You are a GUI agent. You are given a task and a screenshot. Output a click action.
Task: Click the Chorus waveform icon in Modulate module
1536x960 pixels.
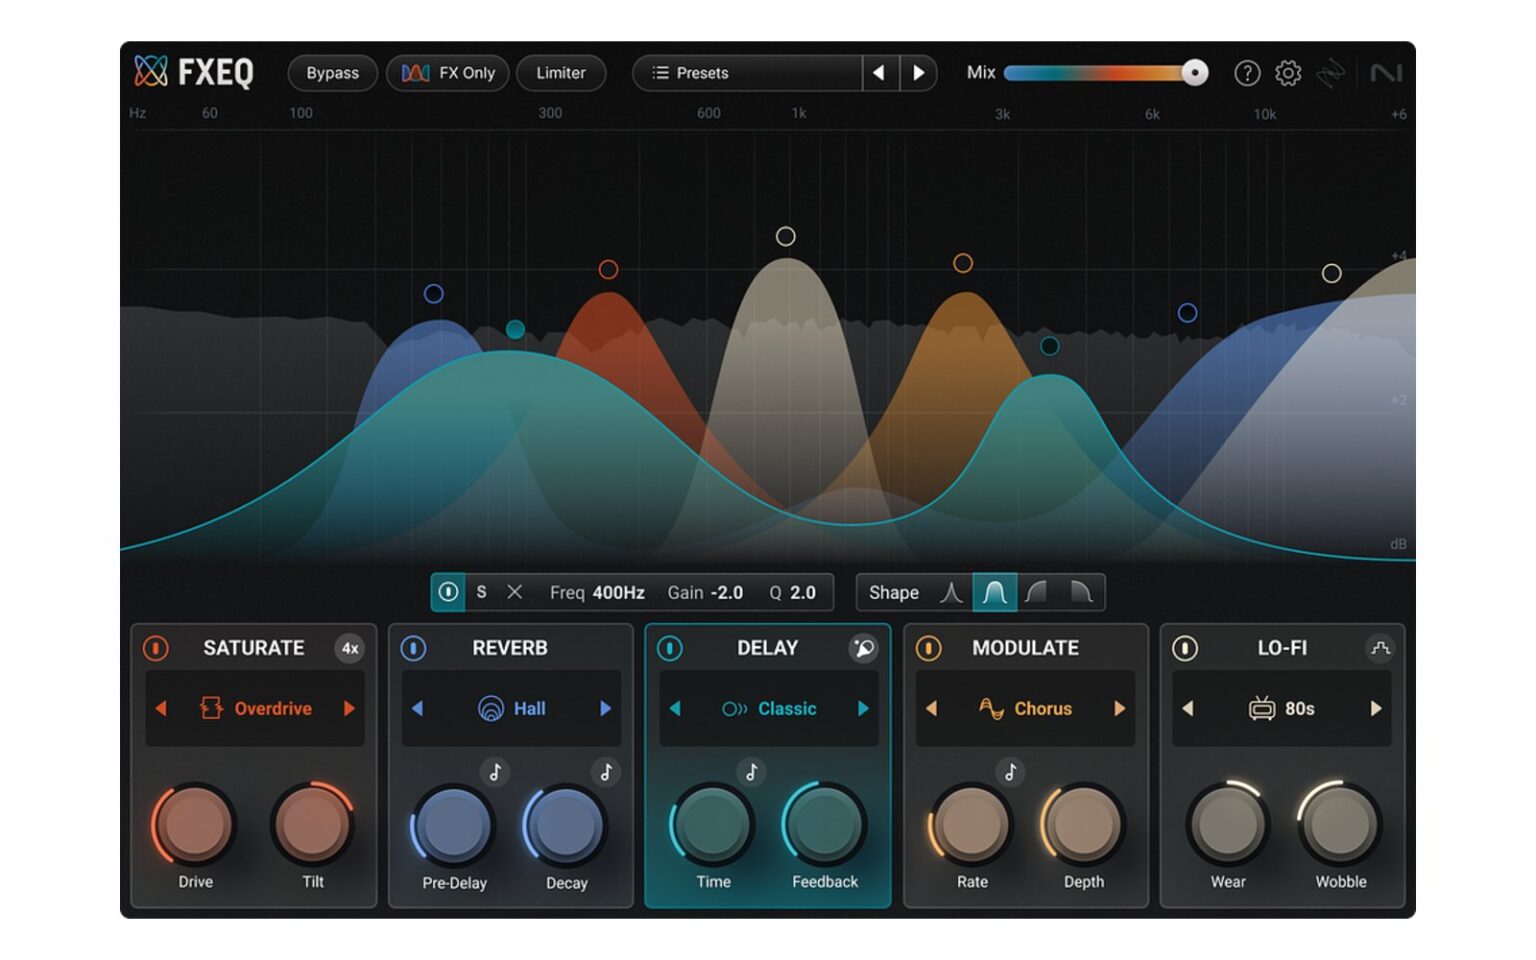pyautogui.click(x=993, y=709)
